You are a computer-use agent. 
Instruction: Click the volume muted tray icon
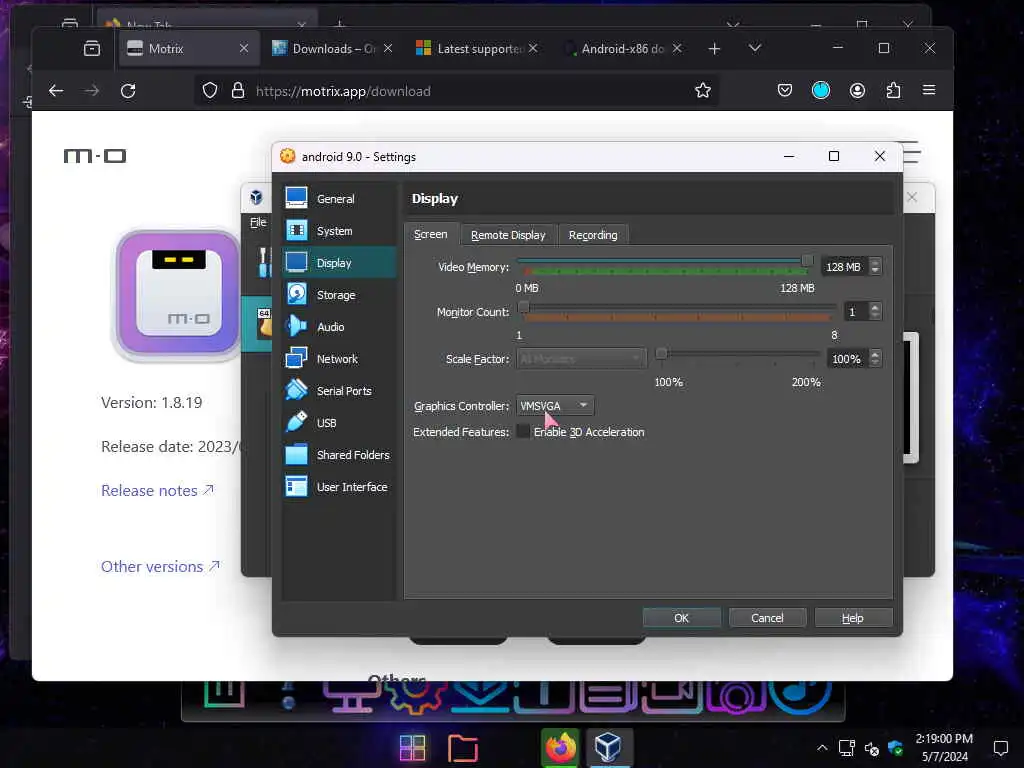coord(872,748)
